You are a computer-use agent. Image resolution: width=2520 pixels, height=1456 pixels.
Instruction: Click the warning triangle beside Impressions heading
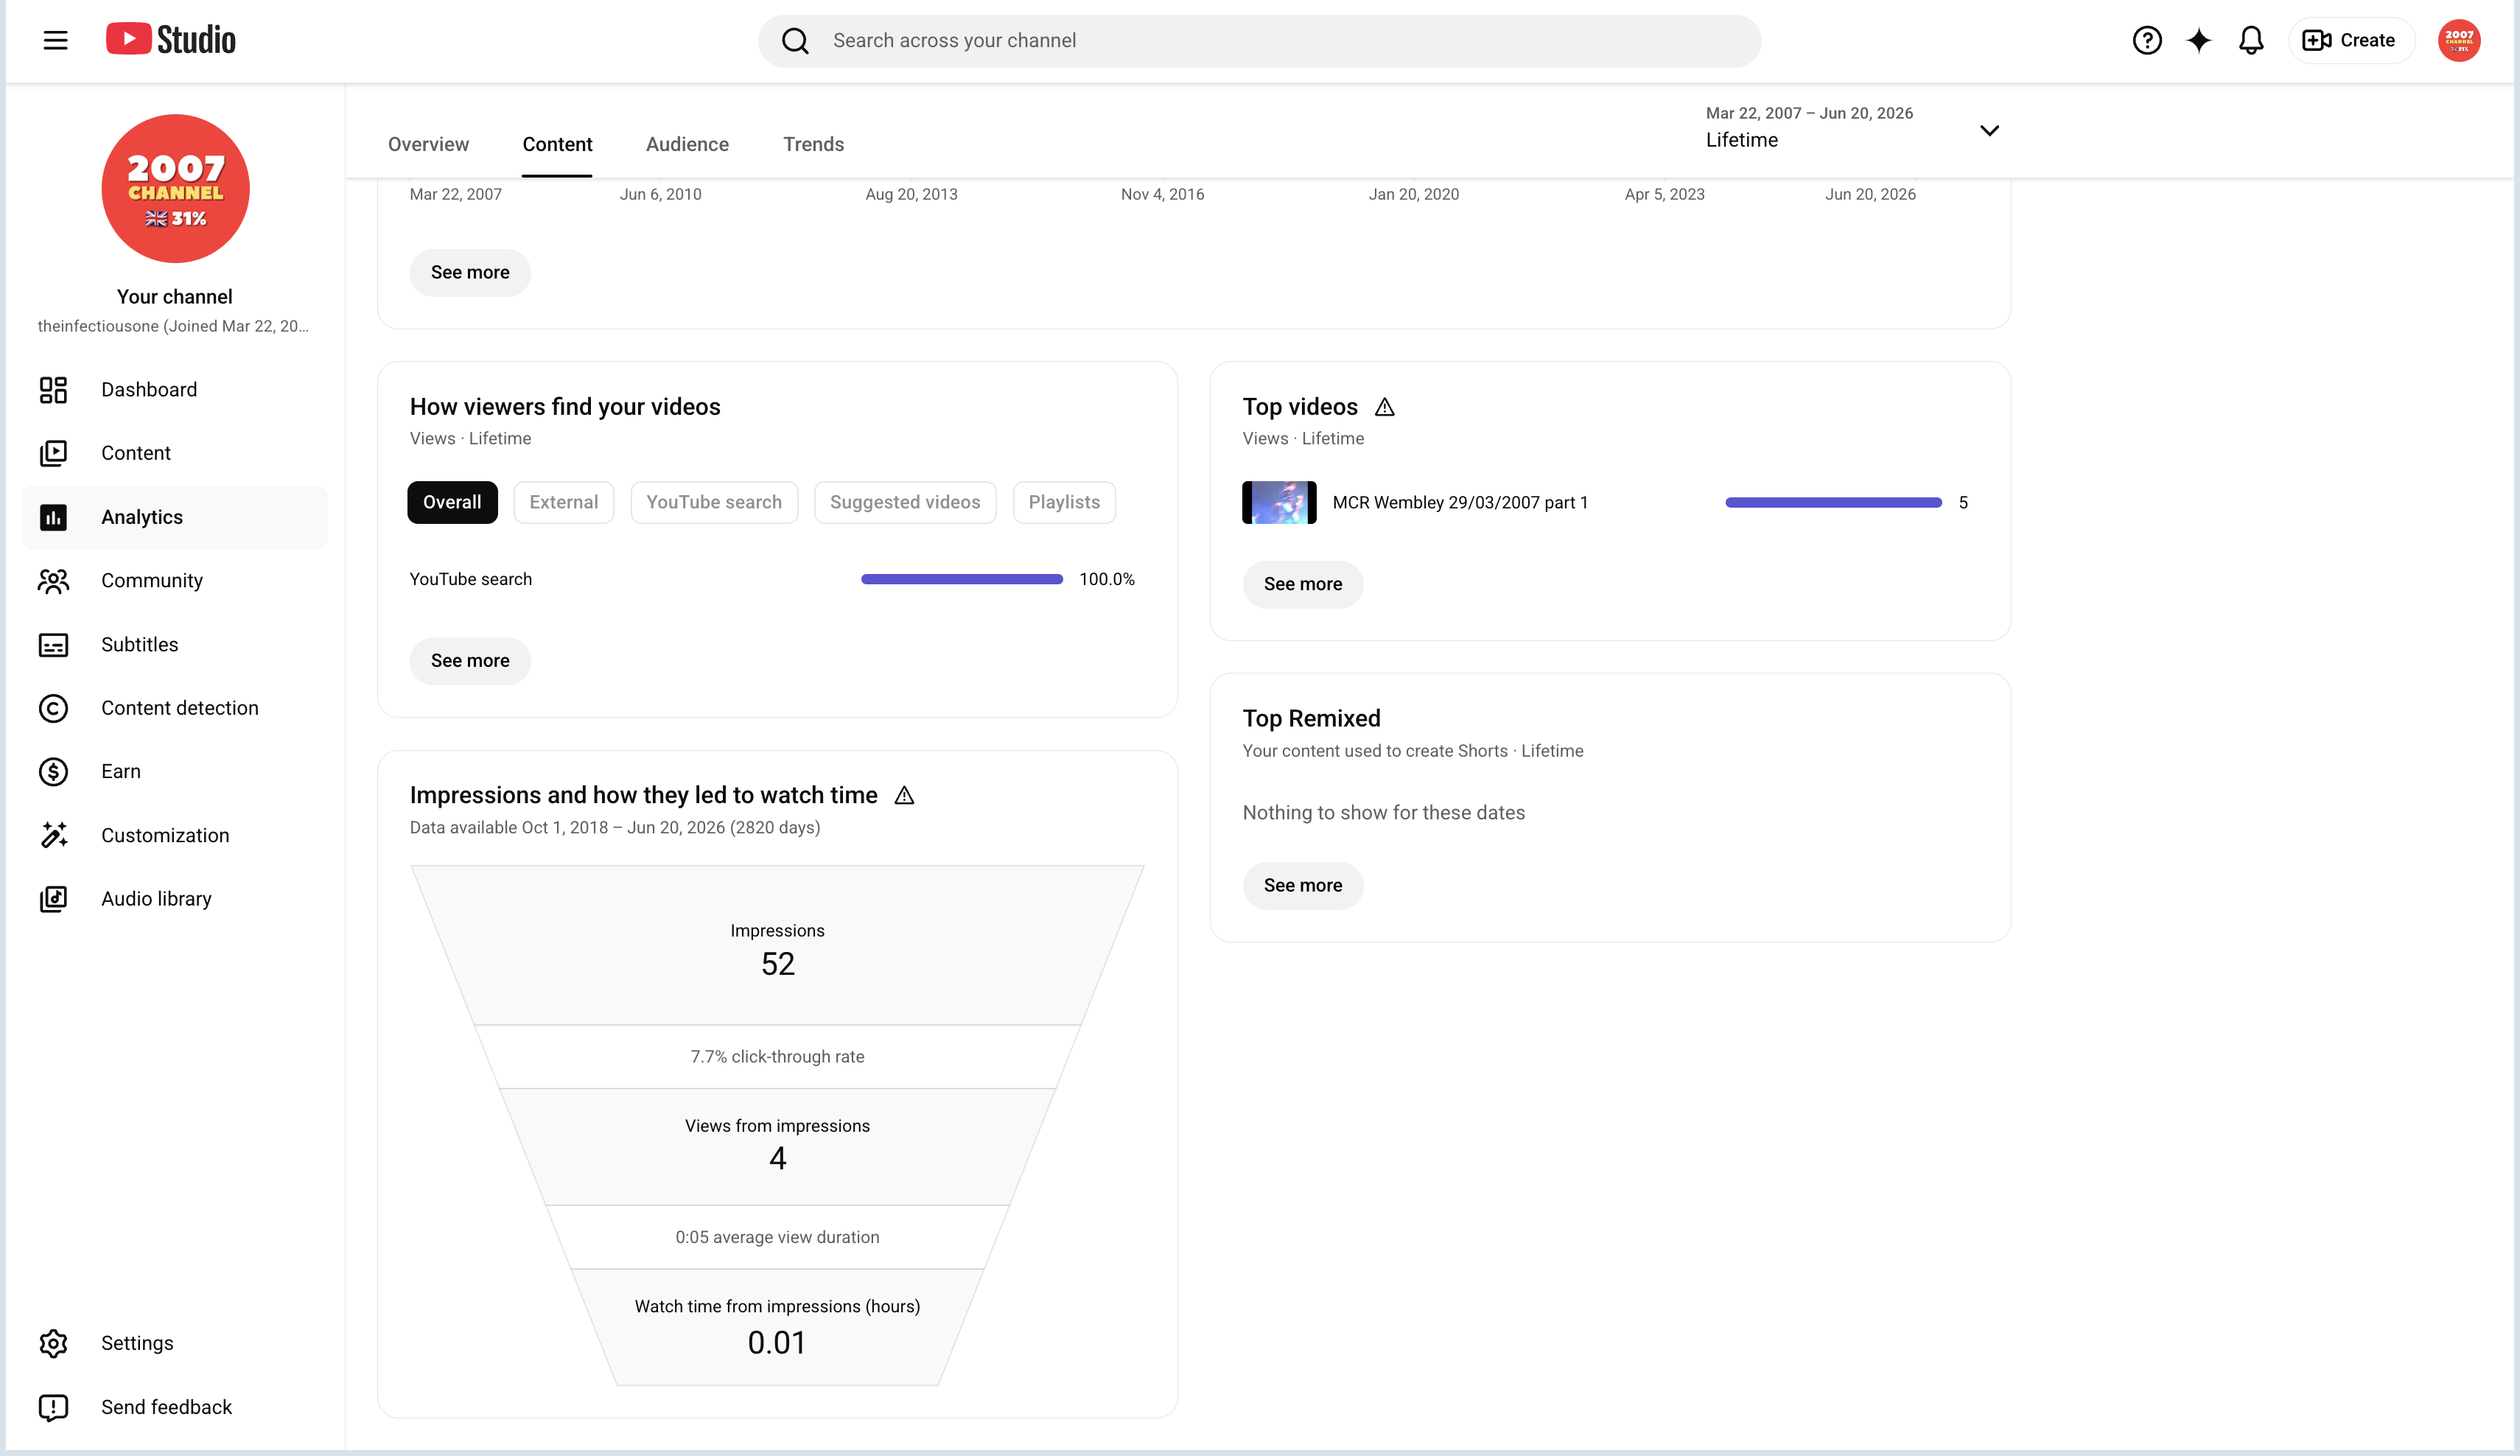(x=904, y=795)
